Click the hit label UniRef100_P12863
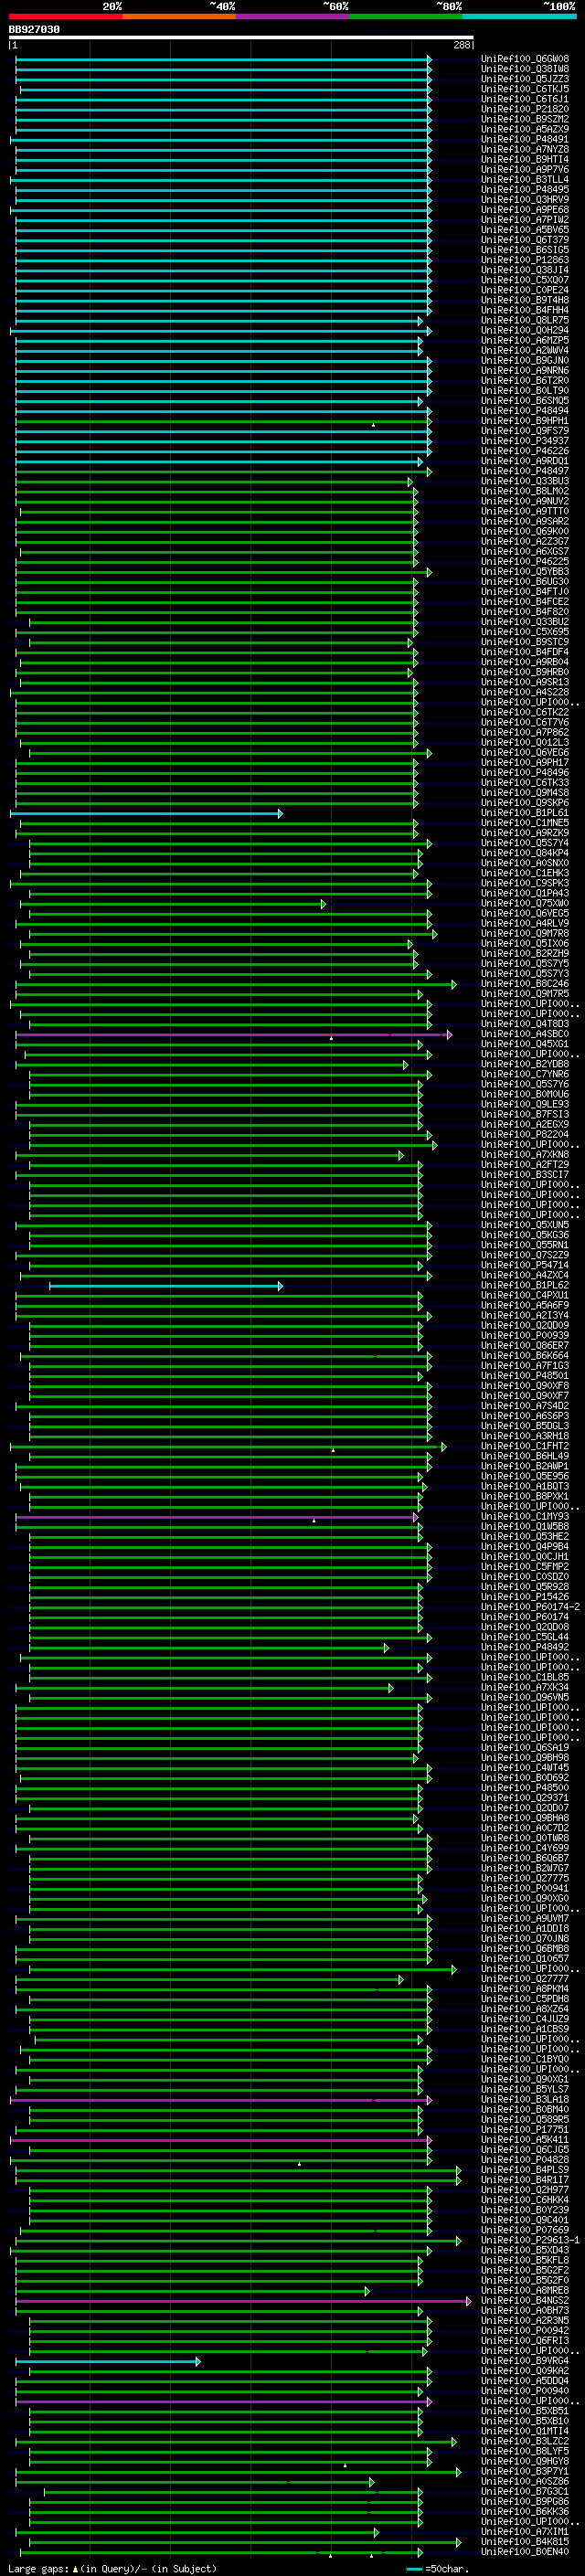This screenshot has width=585, height=2576. [525, 260]
